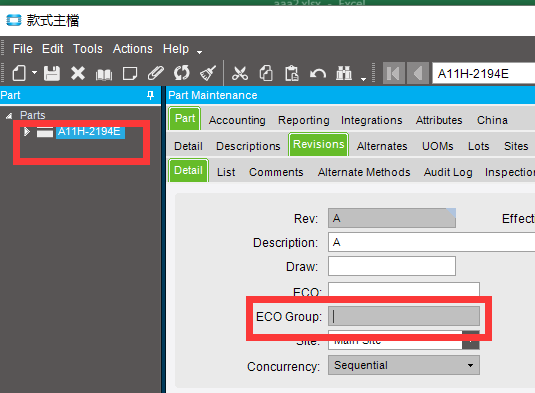The height and width of the screenshot is (393, 535).
Task: Click into the Draw input field
Action: (x=392, y=266)
